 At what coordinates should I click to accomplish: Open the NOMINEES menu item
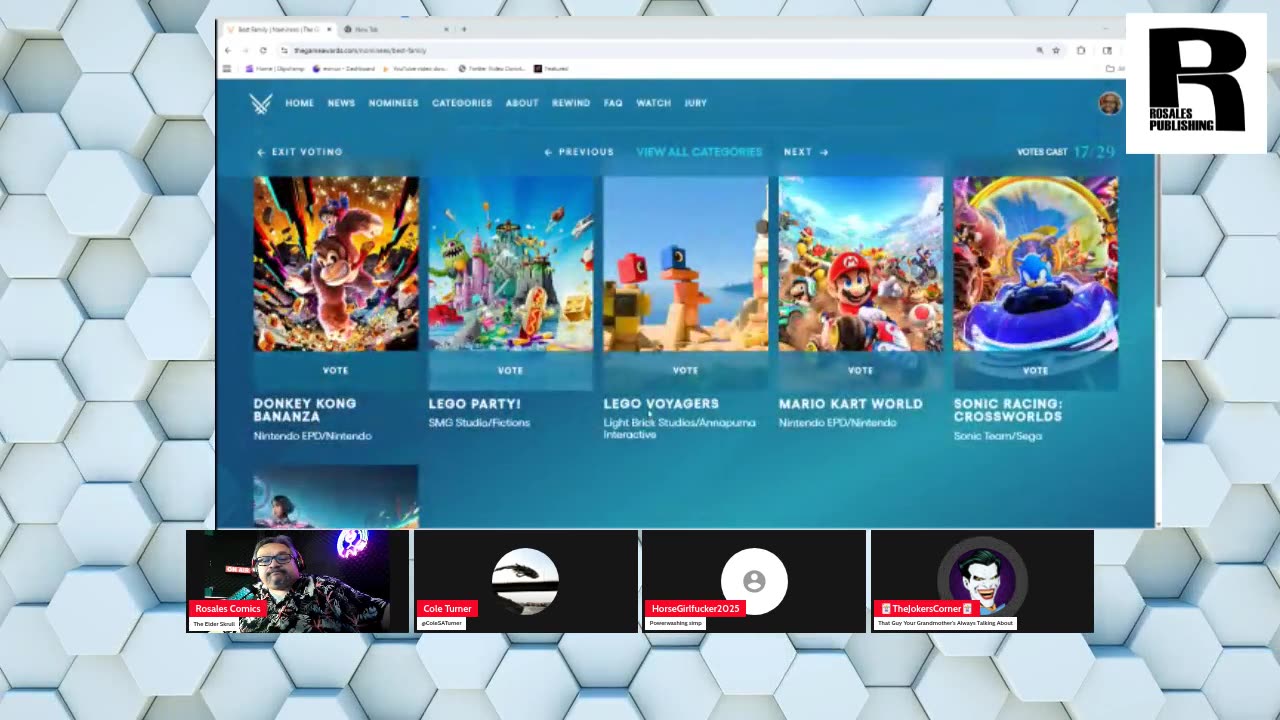pos(393,103)
